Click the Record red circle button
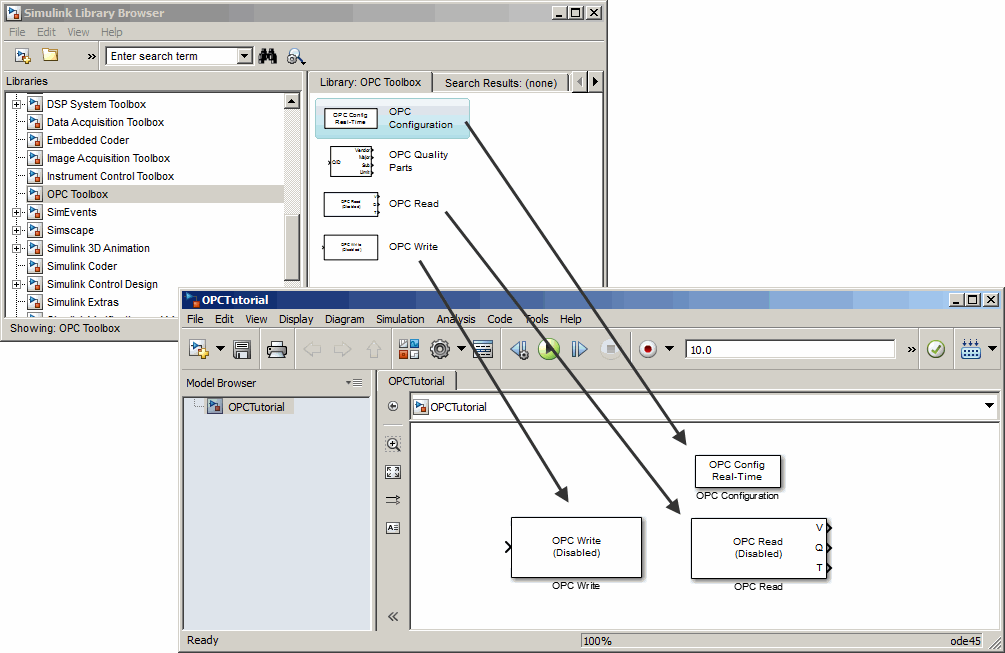The height and width of the screenshot is (653, 1005). click(648, 349)
